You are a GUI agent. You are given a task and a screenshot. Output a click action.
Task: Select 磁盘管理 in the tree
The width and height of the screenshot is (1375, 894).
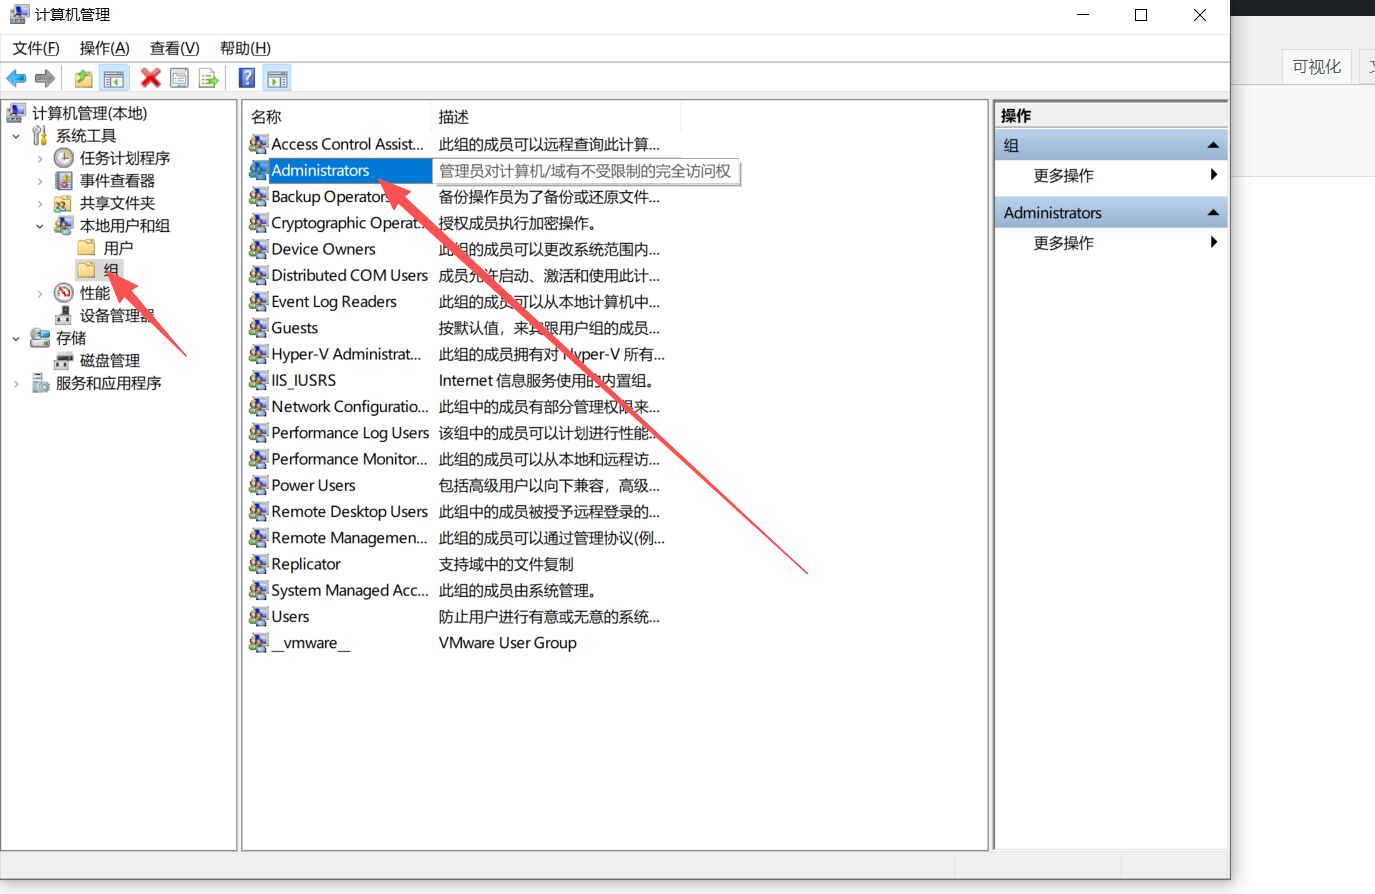(x=109, y=361)
